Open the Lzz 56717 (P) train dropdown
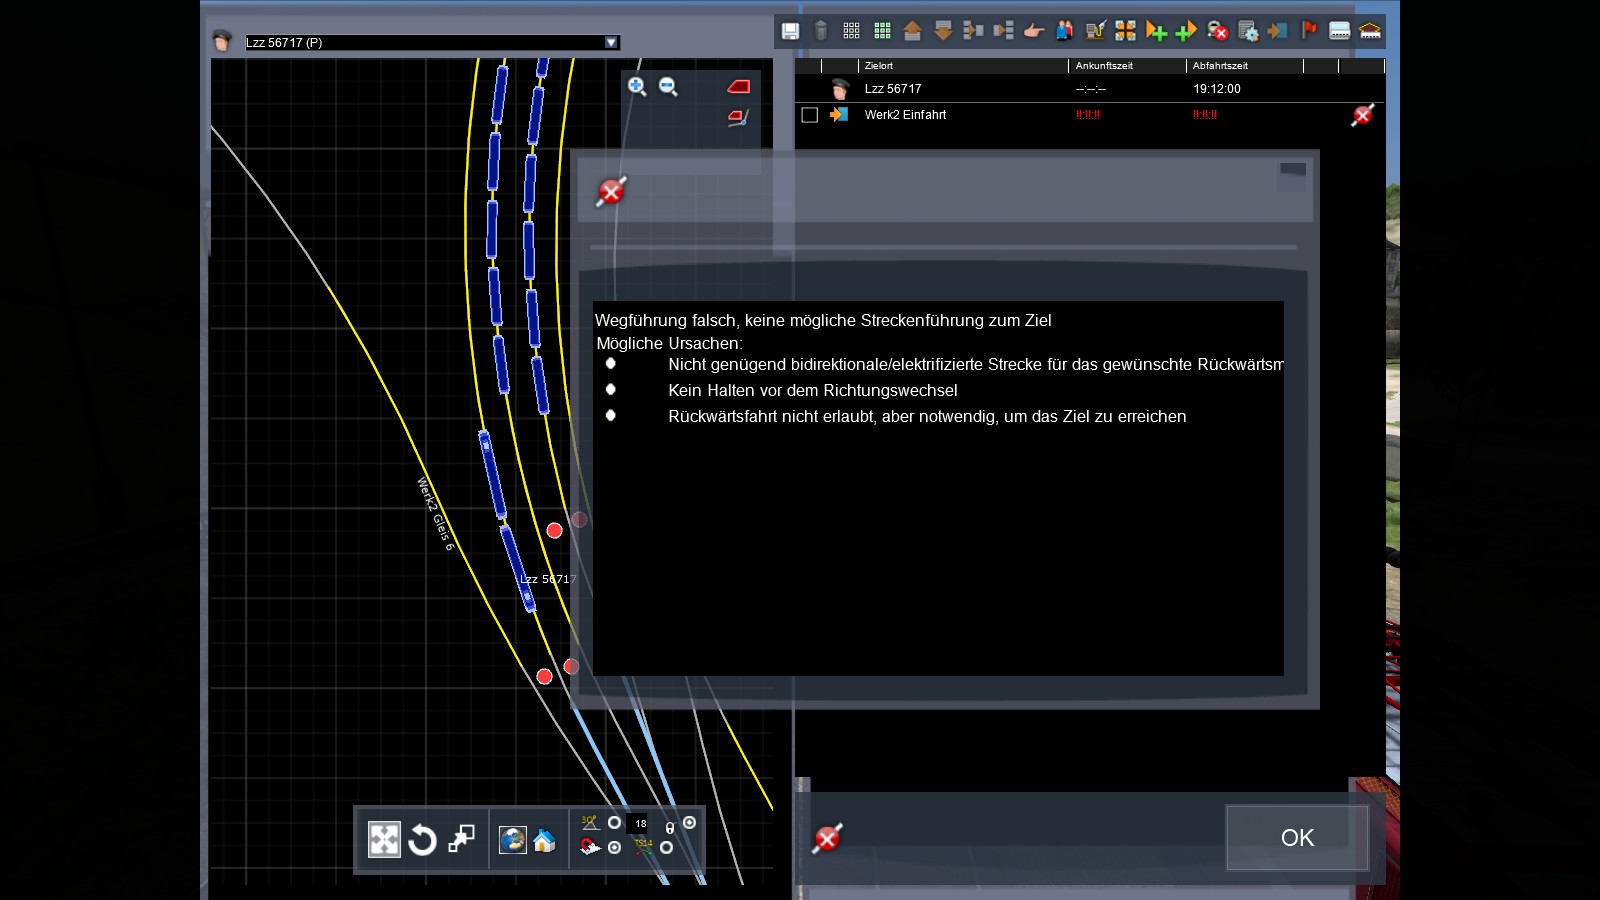This screenshot has height=900, width=1600. [x=611, y=42]
